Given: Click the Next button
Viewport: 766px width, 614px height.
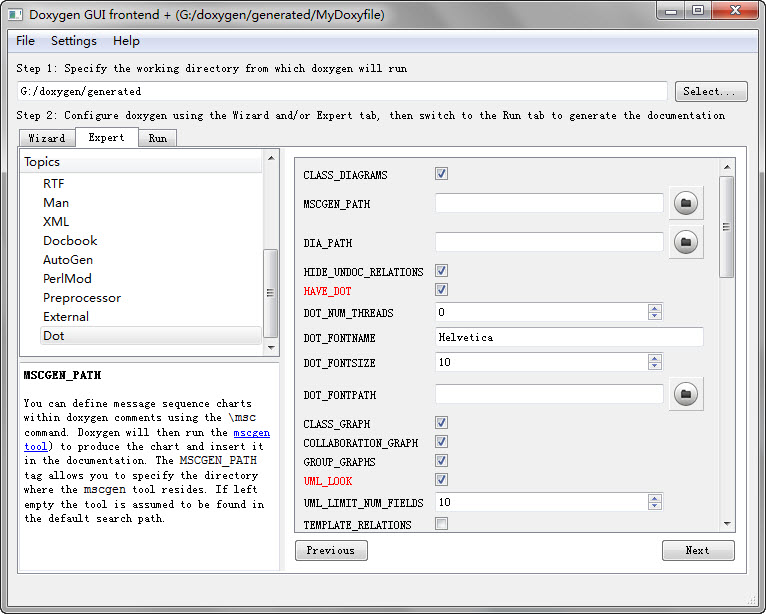Looking at the screenshot, I should pyautogui.click(x=698, y=550).
